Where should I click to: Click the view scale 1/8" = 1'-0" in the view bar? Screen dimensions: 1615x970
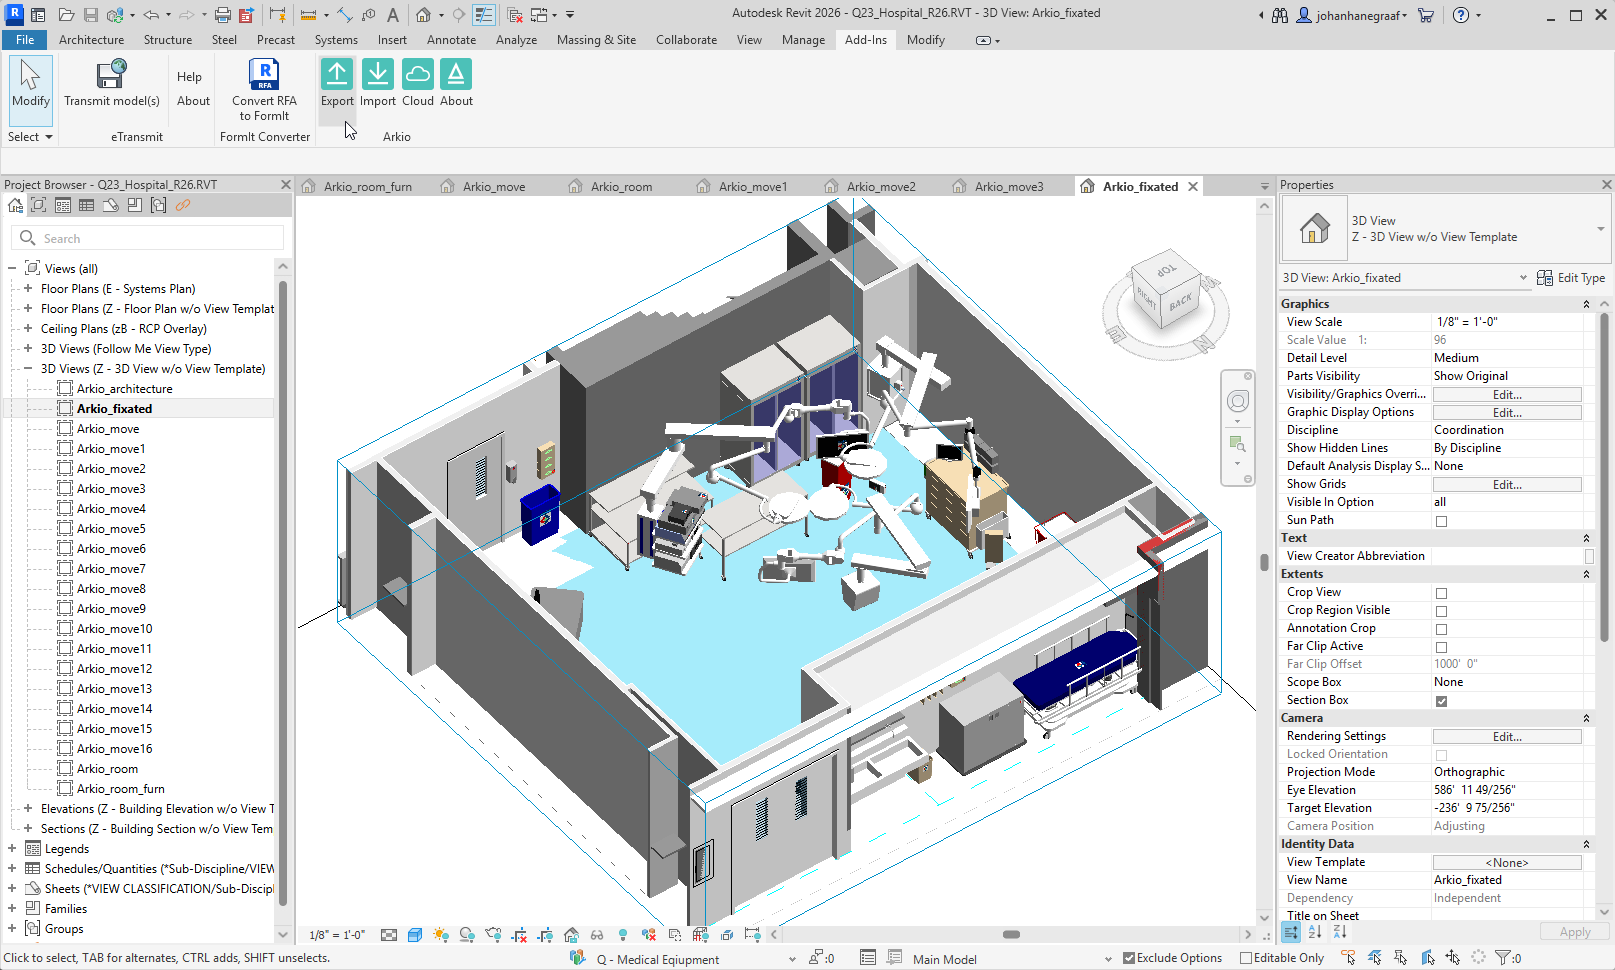[x=337, y=935]
